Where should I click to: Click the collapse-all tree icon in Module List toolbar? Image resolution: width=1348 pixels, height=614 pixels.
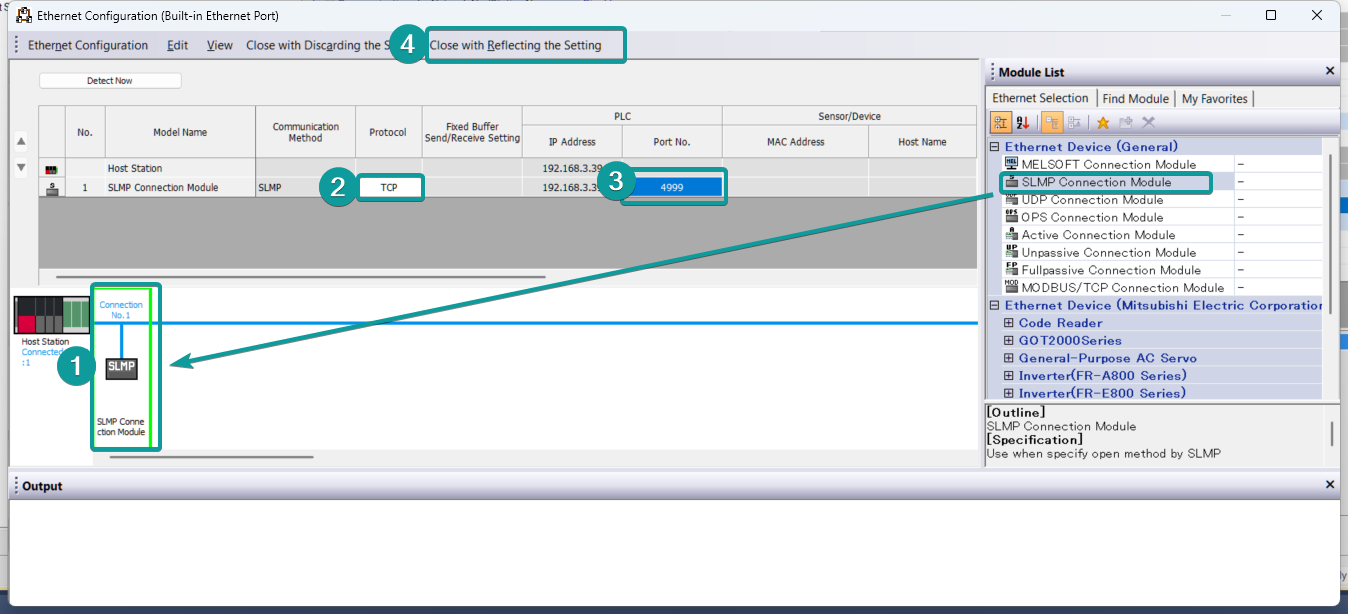coord(1074,122)
